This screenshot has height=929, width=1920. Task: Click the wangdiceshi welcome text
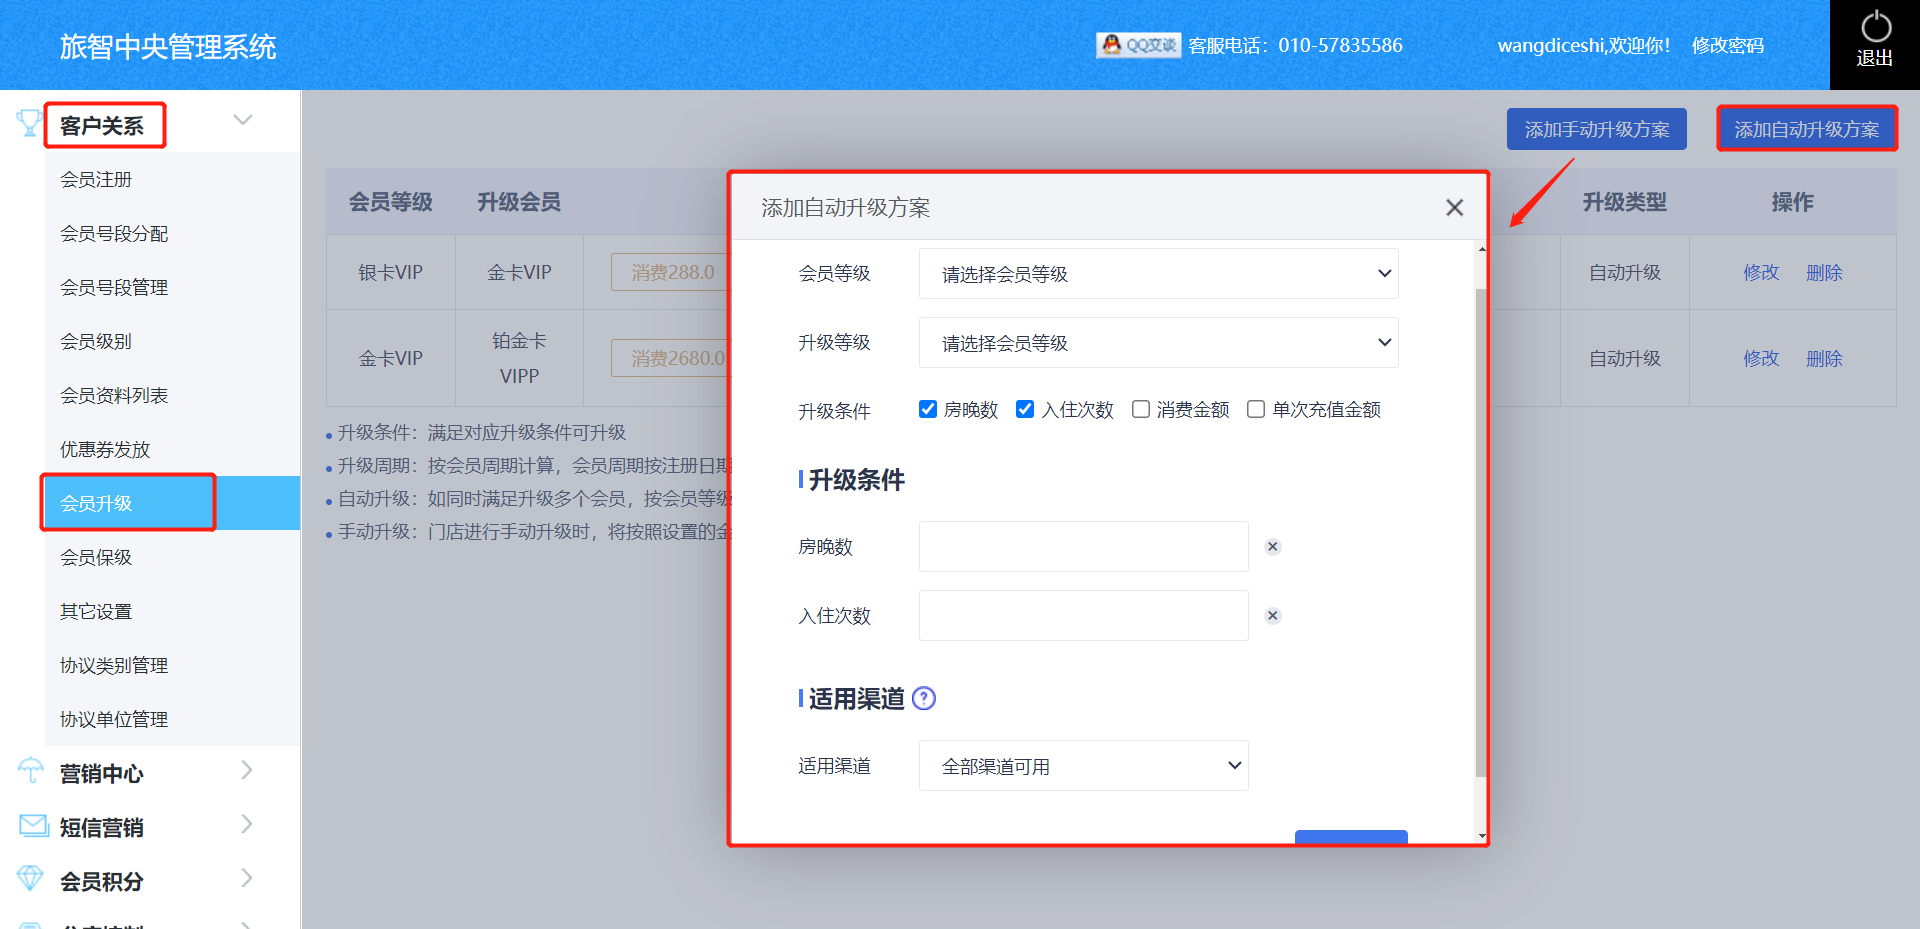click(x=1584, y=45)
